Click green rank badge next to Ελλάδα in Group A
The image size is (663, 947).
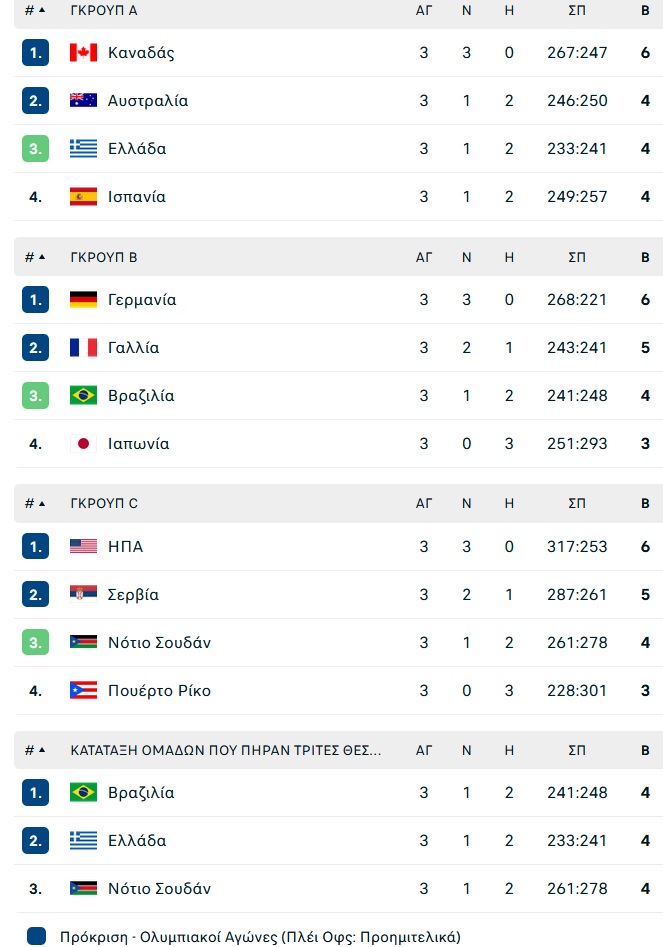[x=36, y=149]
